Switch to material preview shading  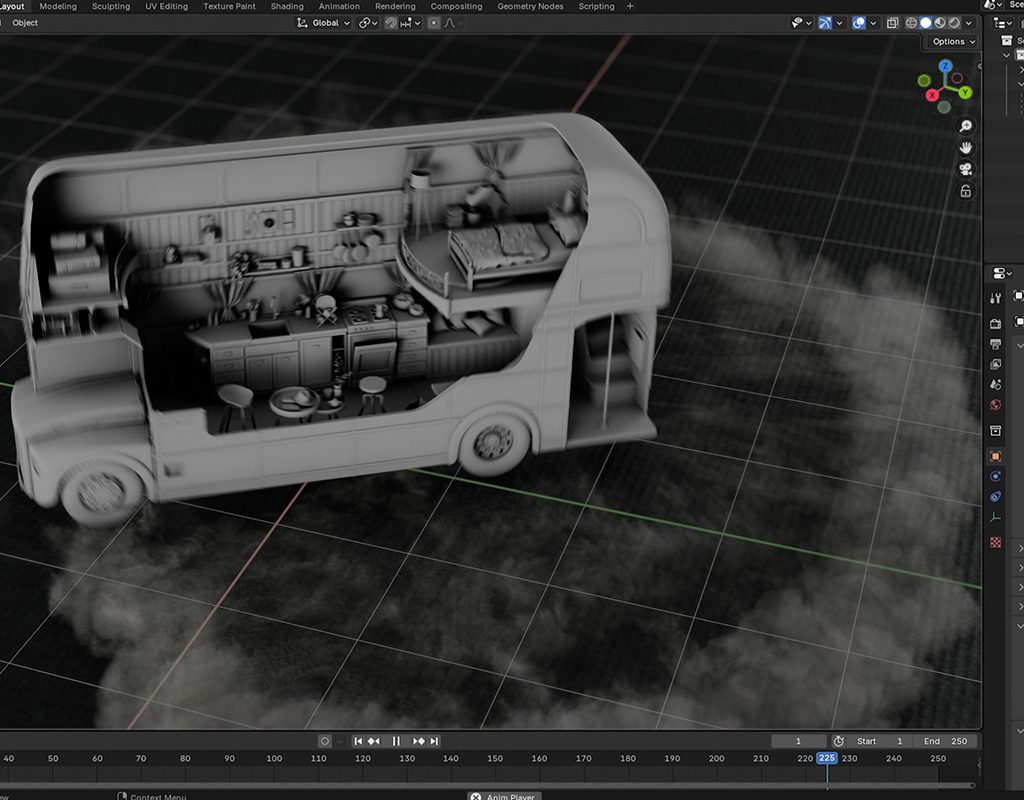pyautogui.click(x=940, y=23)
